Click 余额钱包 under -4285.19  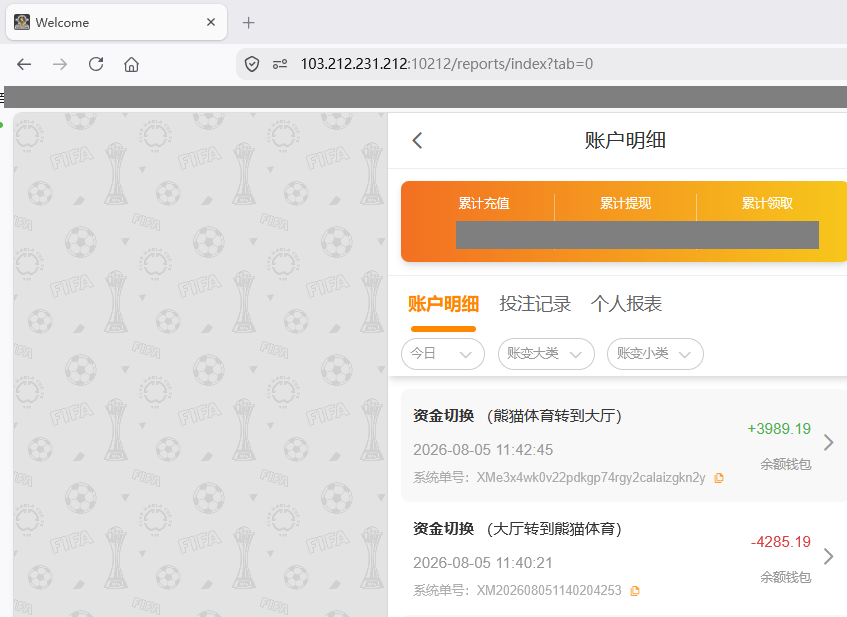785,578
